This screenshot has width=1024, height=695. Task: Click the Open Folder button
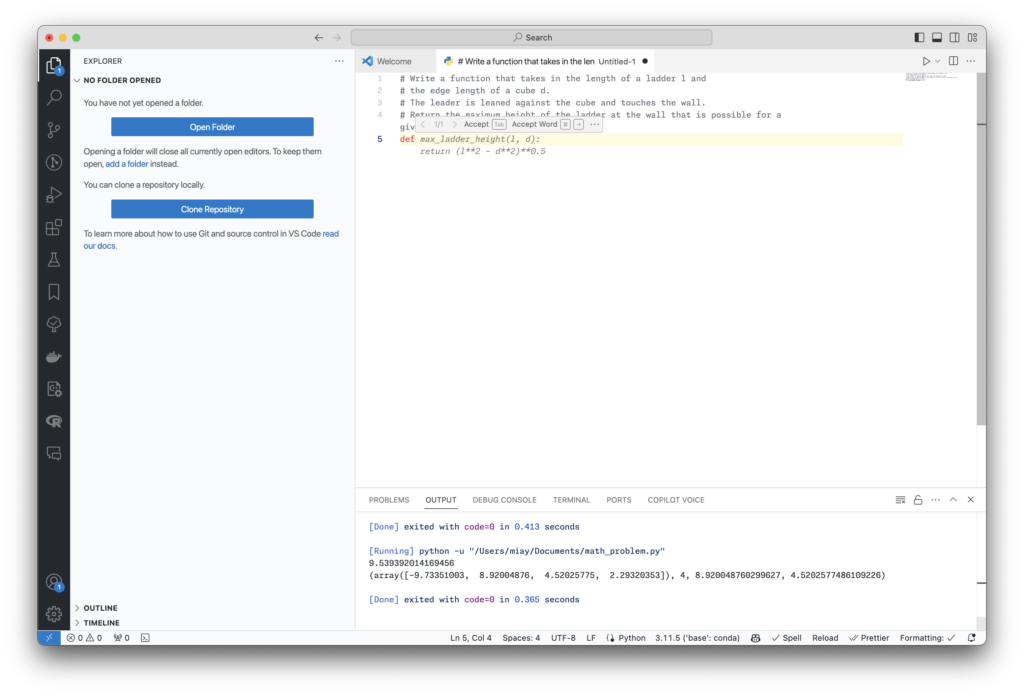click(212, 127)
